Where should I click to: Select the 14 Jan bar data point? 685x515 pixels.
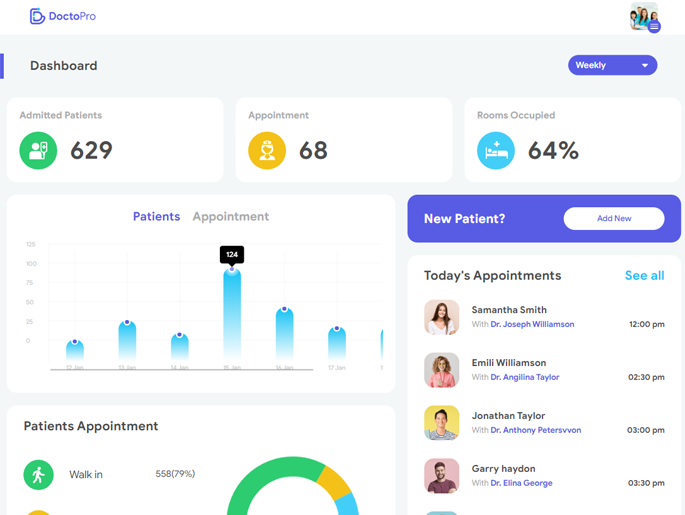click(x=180, y=335)
